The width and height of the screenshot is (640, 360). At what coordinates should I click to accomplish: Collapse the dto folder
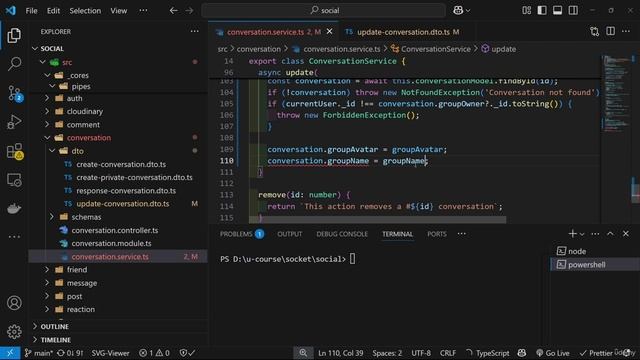[52, 151]
